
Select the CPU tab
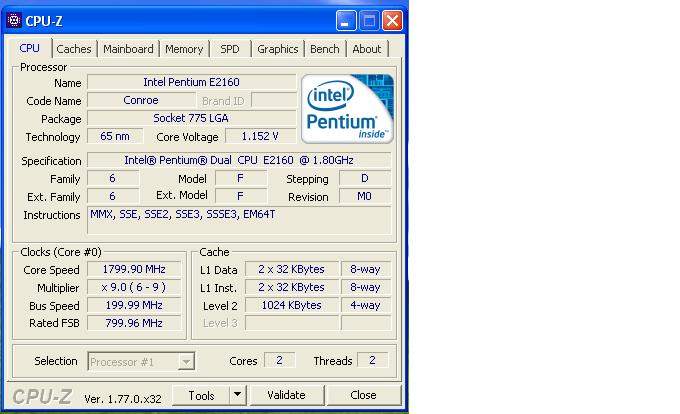pyautogui.click(x=29, y=48)
